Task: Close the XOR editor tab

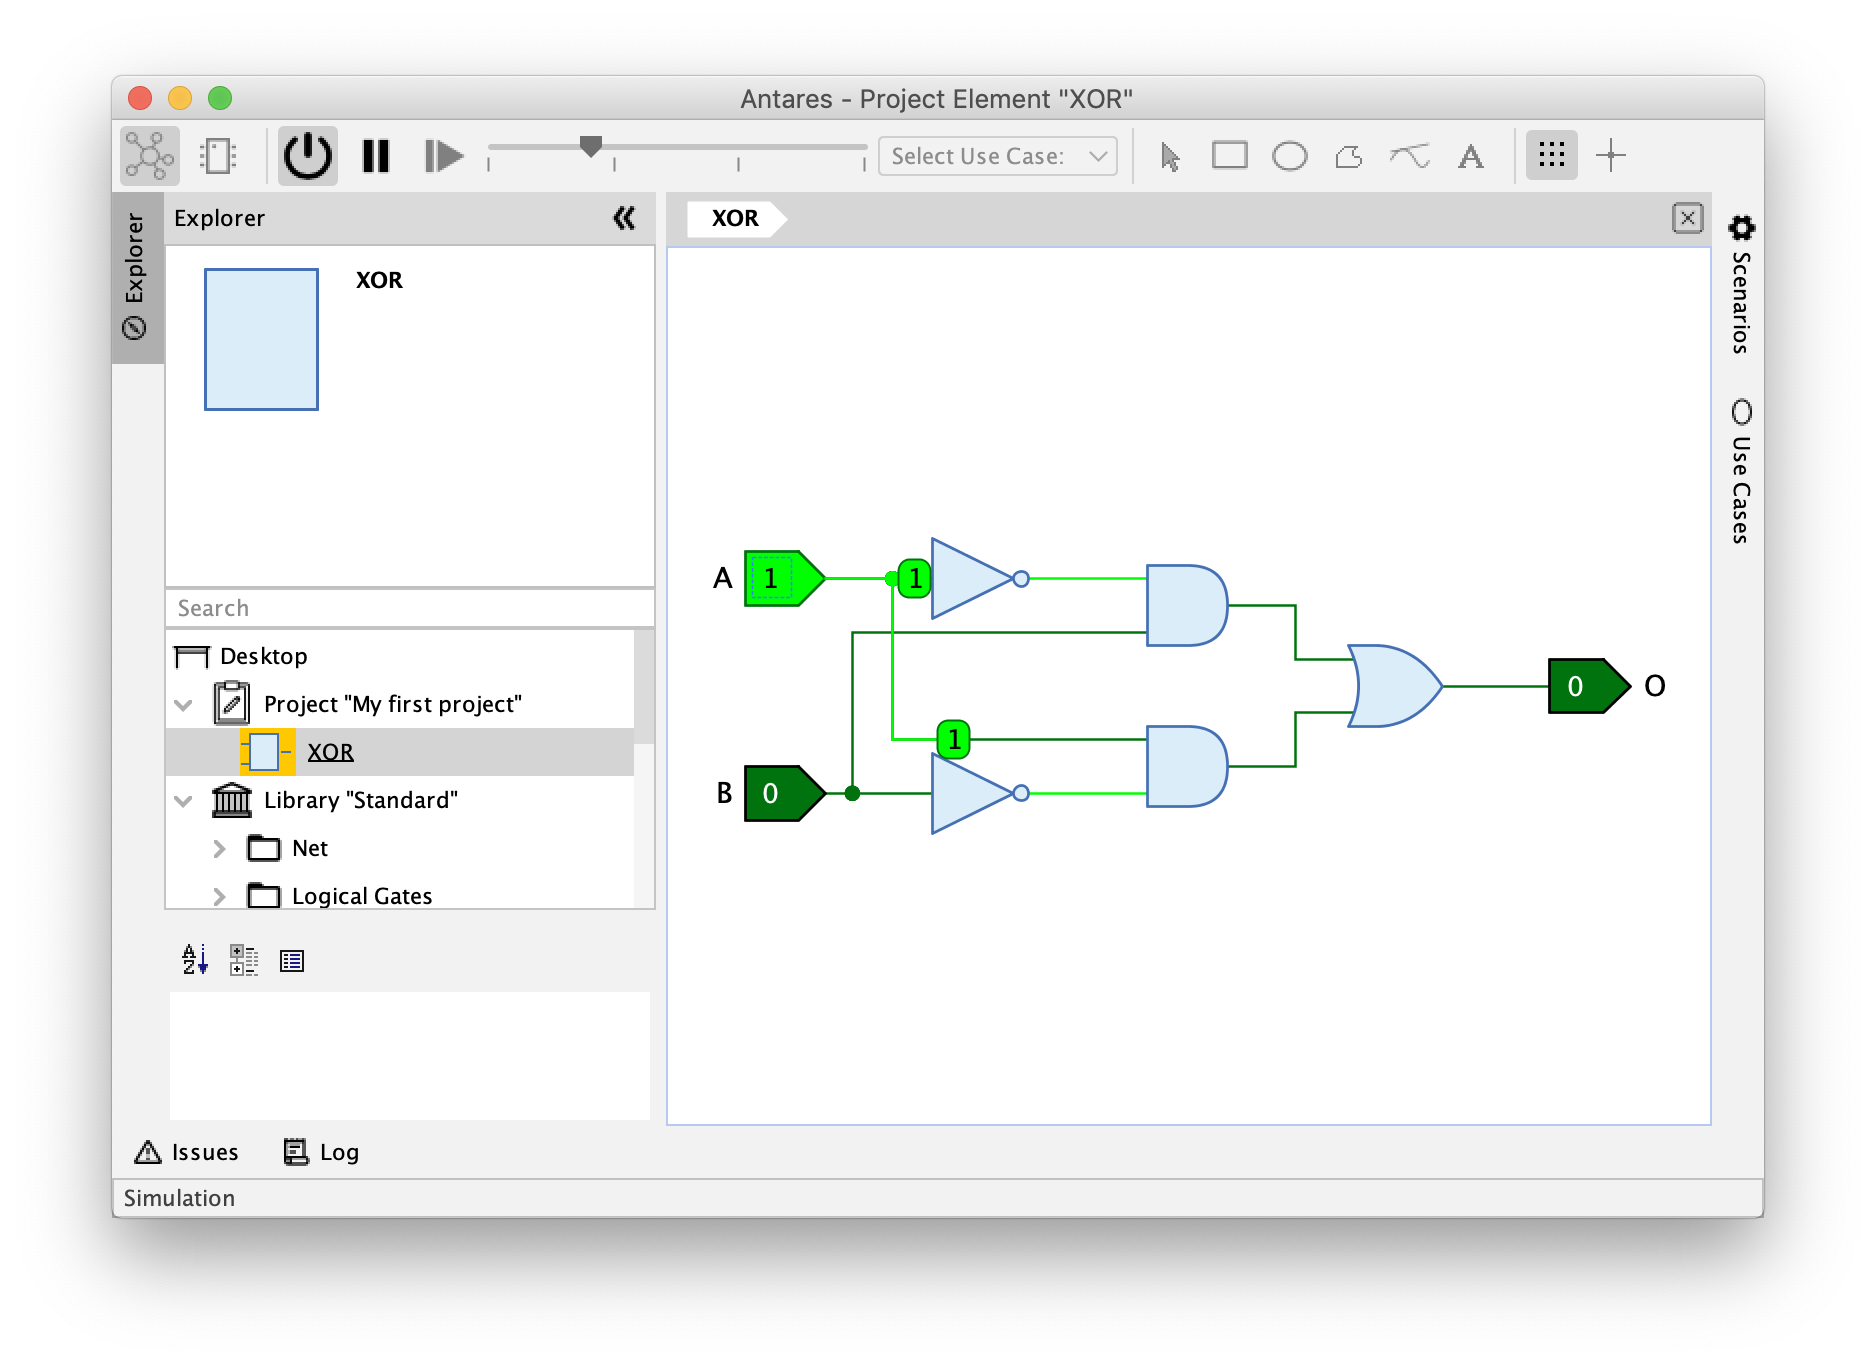Action: coord(1687,218)
